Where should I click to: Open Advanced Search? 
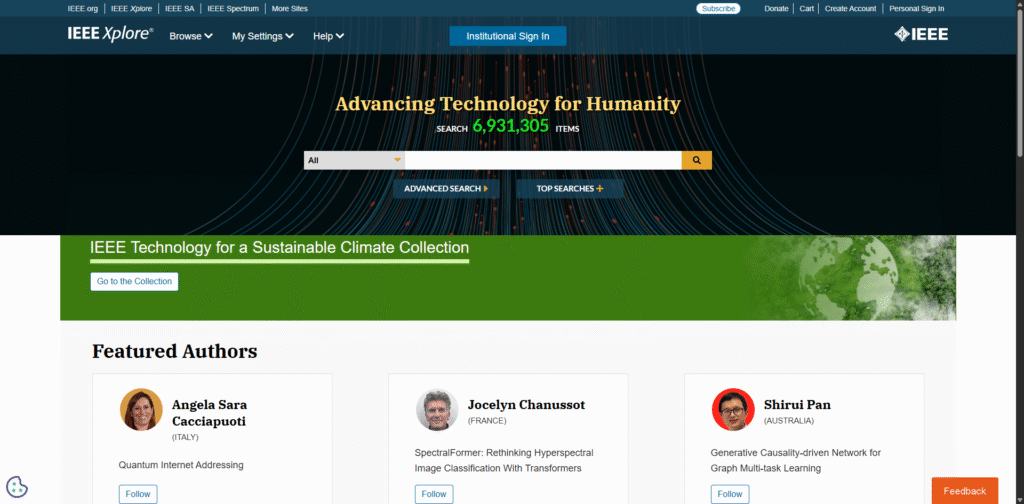(445, 188)
